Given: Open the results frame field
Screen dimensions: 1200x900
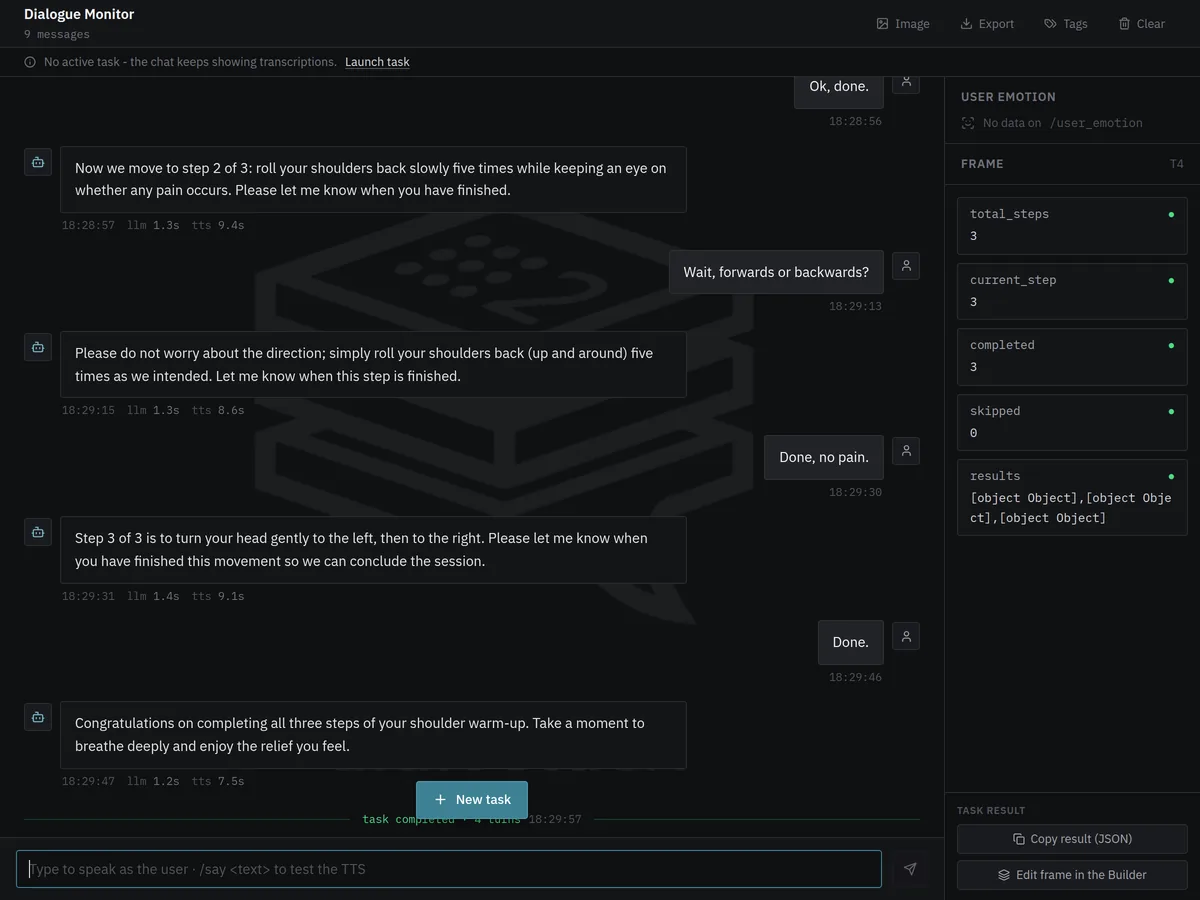Looking at the screenshot, I should tap(1072, 497).
